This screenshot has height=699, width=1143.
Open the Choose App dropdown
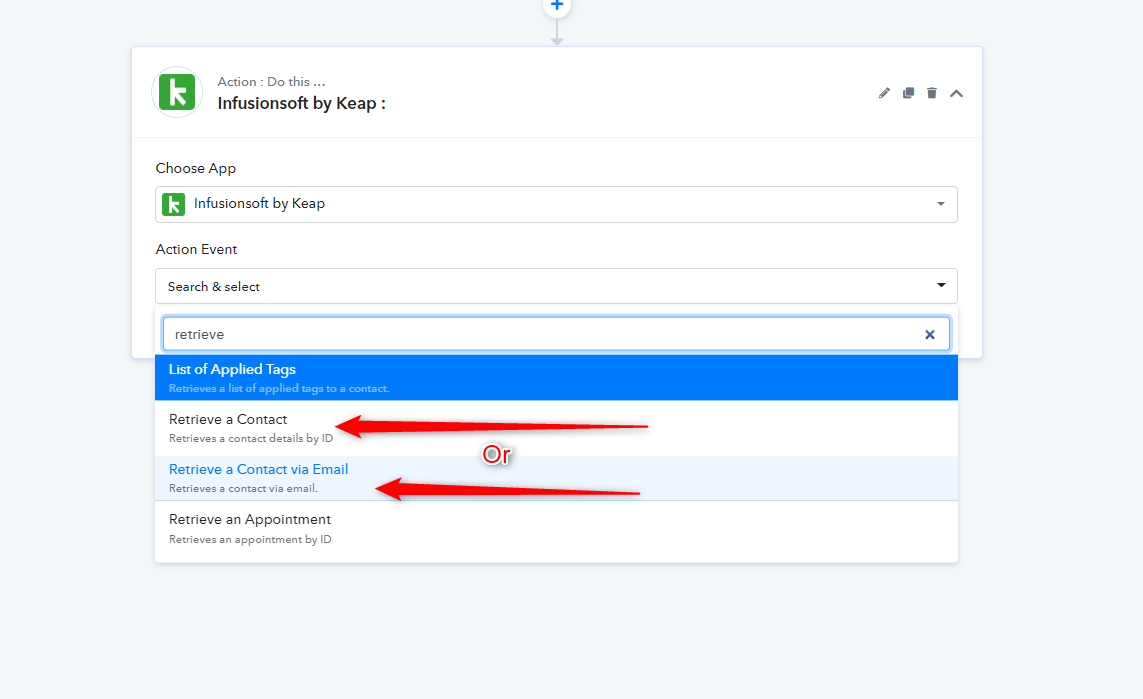556,204
